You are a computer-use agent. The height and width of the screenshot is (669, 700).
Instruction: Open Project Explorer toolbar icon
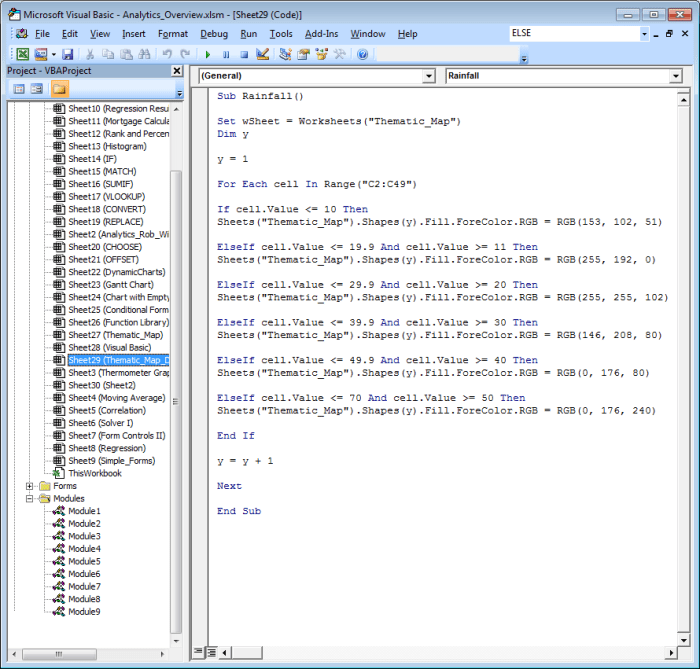point(285,54)
